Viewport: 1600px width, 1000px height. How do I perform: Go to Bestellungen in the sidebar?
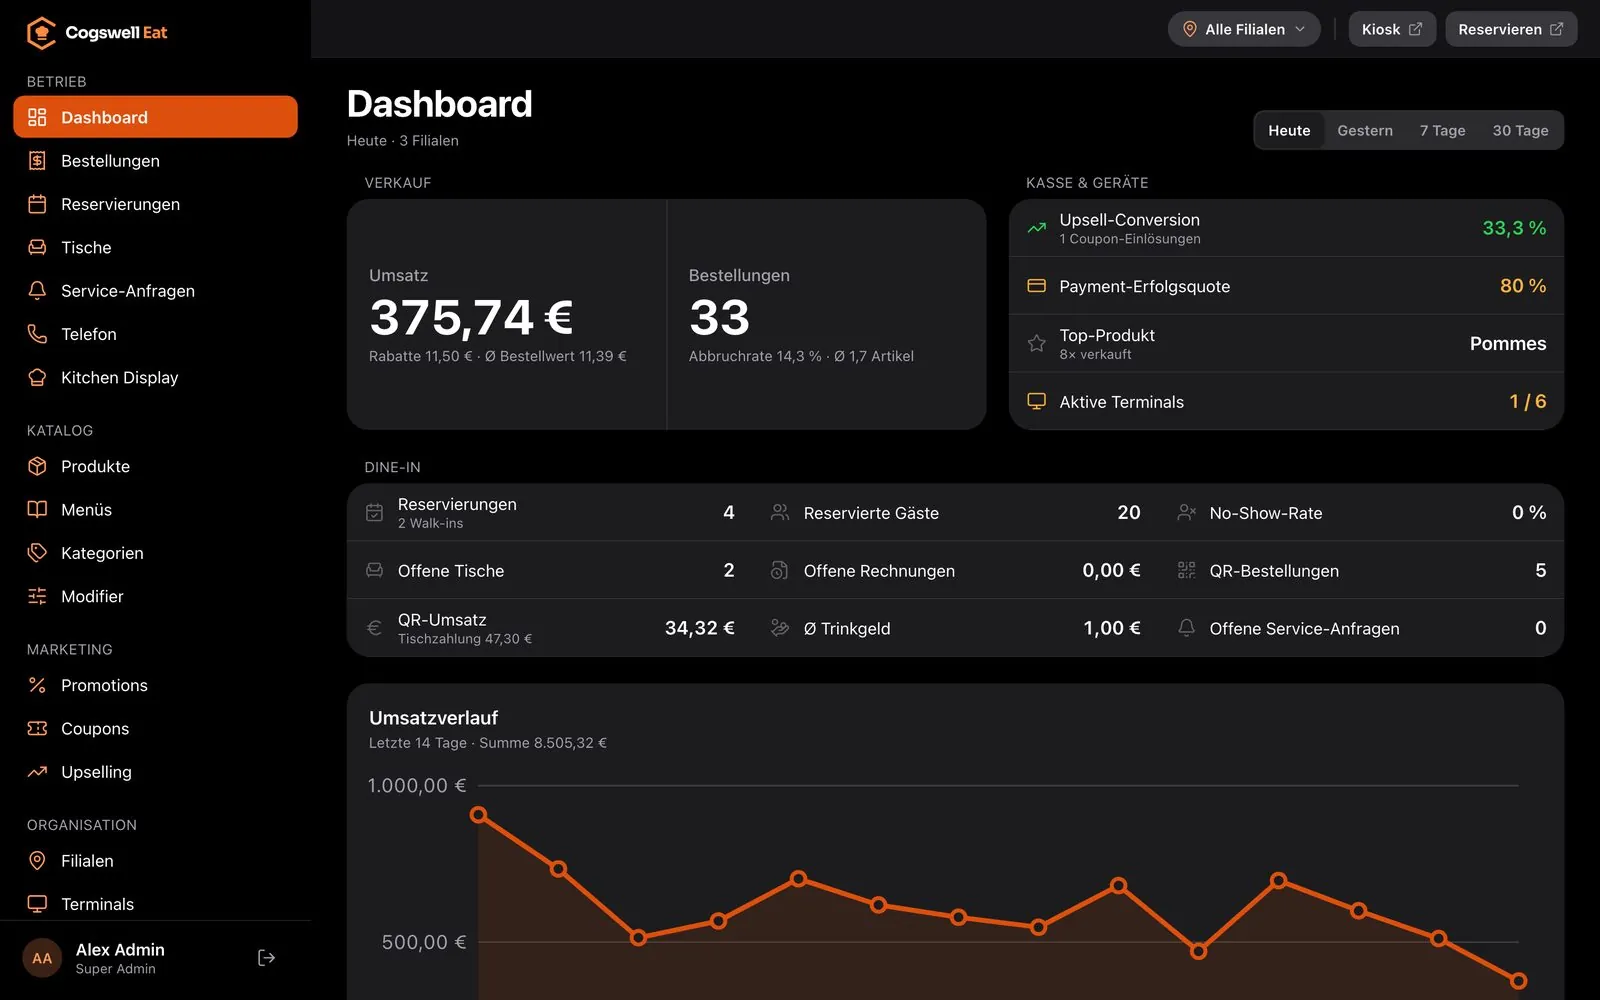(155, 161)
